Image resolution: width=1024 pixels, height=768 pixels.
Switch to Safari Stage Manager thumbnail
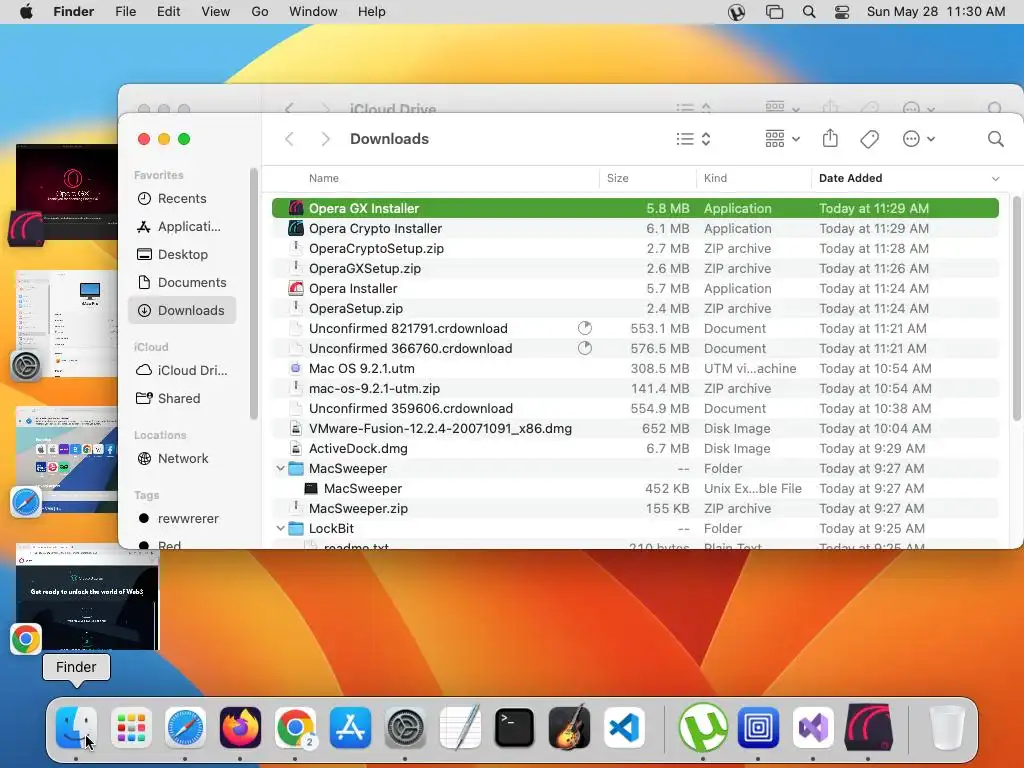[x=67, y=459]
